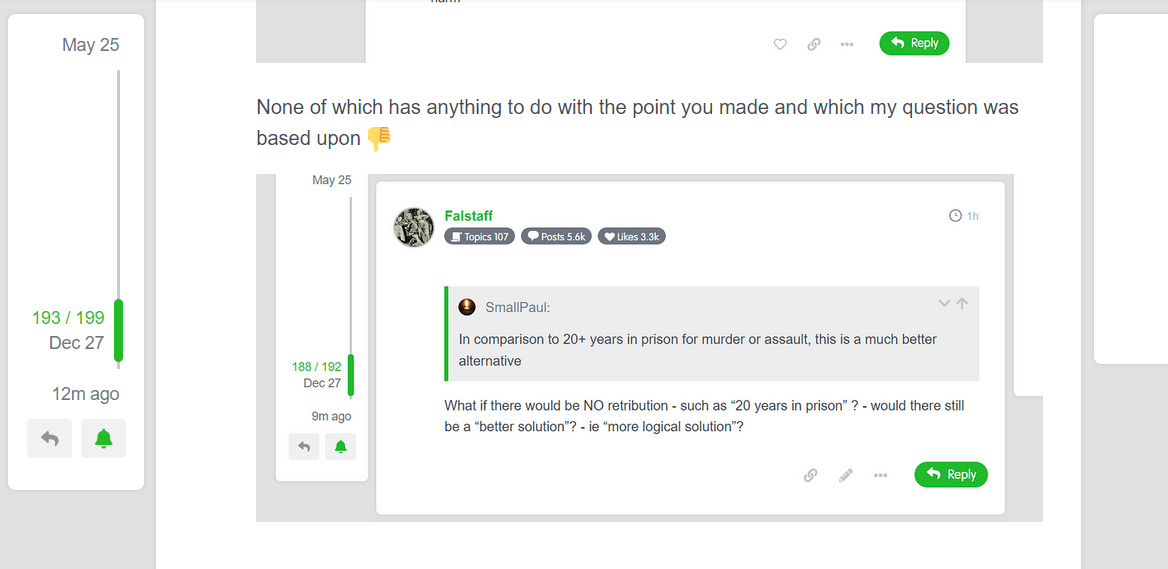Copy link of the top post
This screenshot has width=1168, height=569.
(814, 44)
